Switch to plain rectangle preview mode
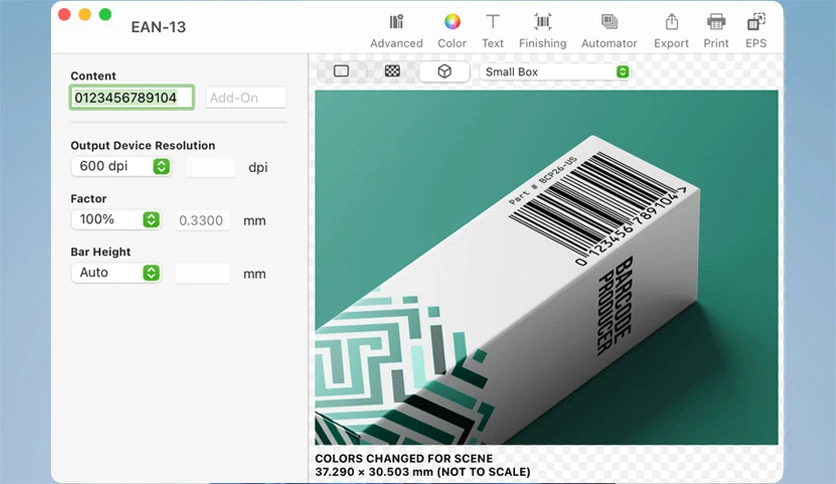 pos(341,71)
